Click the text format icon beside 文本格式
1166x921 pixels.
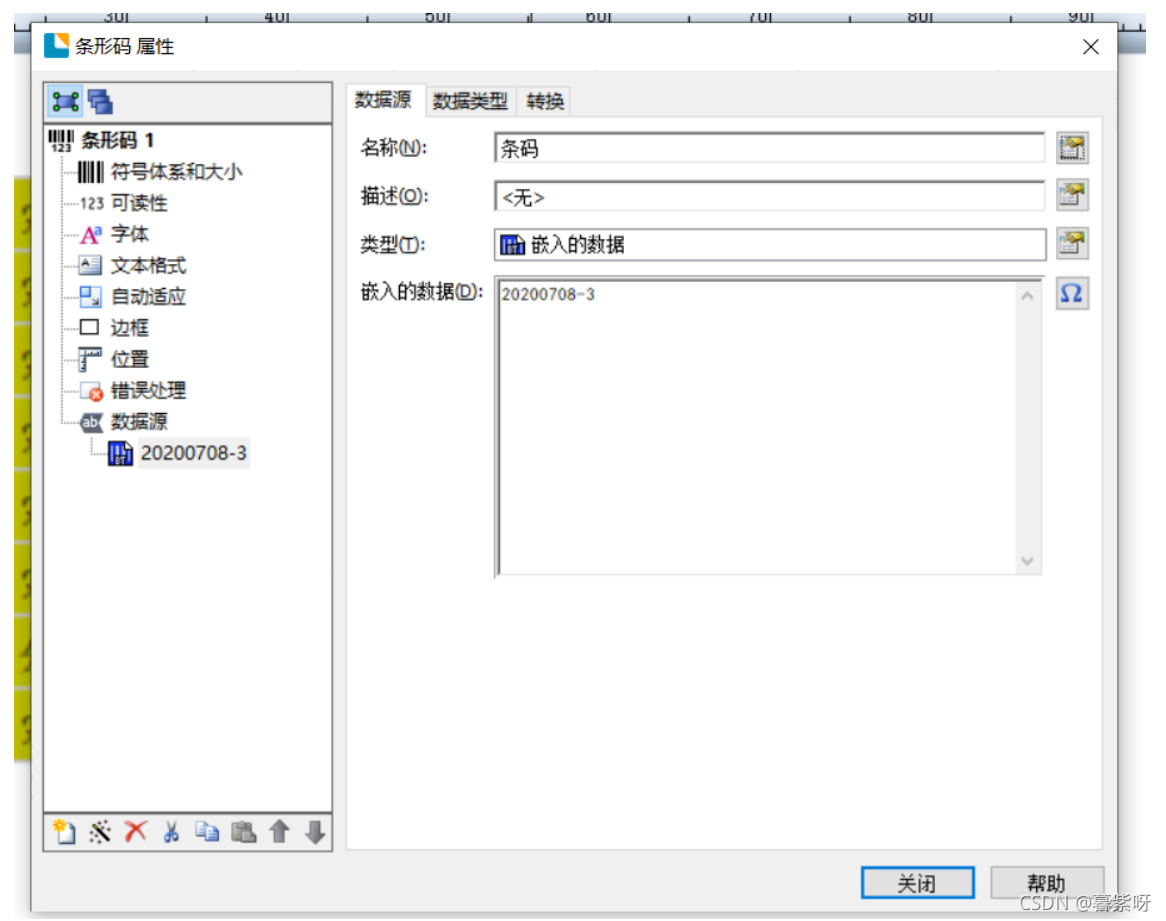point(90,265)
